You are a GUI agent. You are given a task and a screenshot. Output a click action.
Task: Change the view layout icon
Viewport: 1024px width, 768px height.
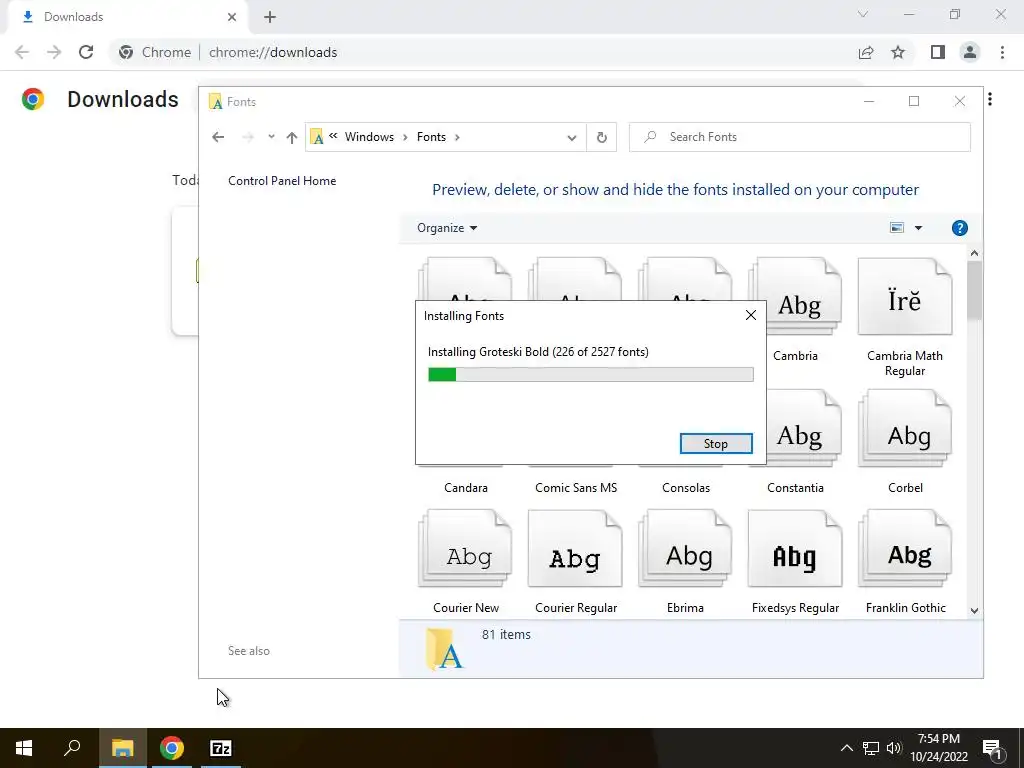point(897,228)
